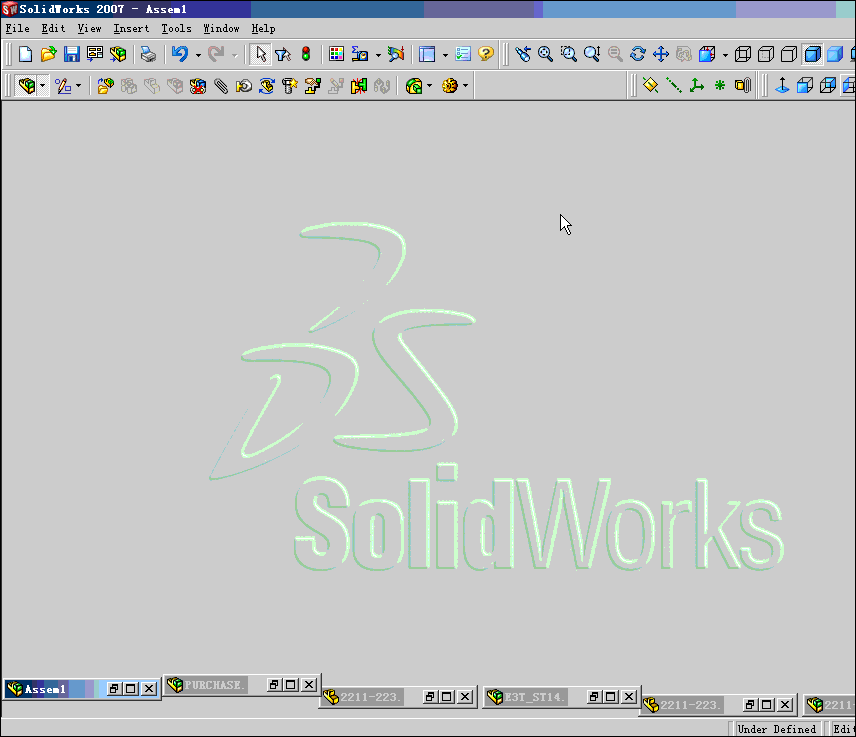Open dropdown beside the panel display icon
This screenshot has height=737, width=856.
click(x=445, y=55)
